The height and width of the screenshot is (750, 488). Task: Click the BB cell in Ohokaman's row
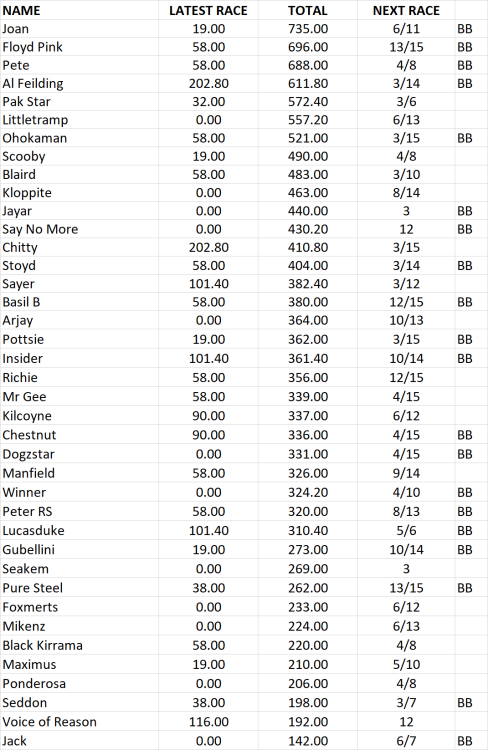(x=465, y=138)
